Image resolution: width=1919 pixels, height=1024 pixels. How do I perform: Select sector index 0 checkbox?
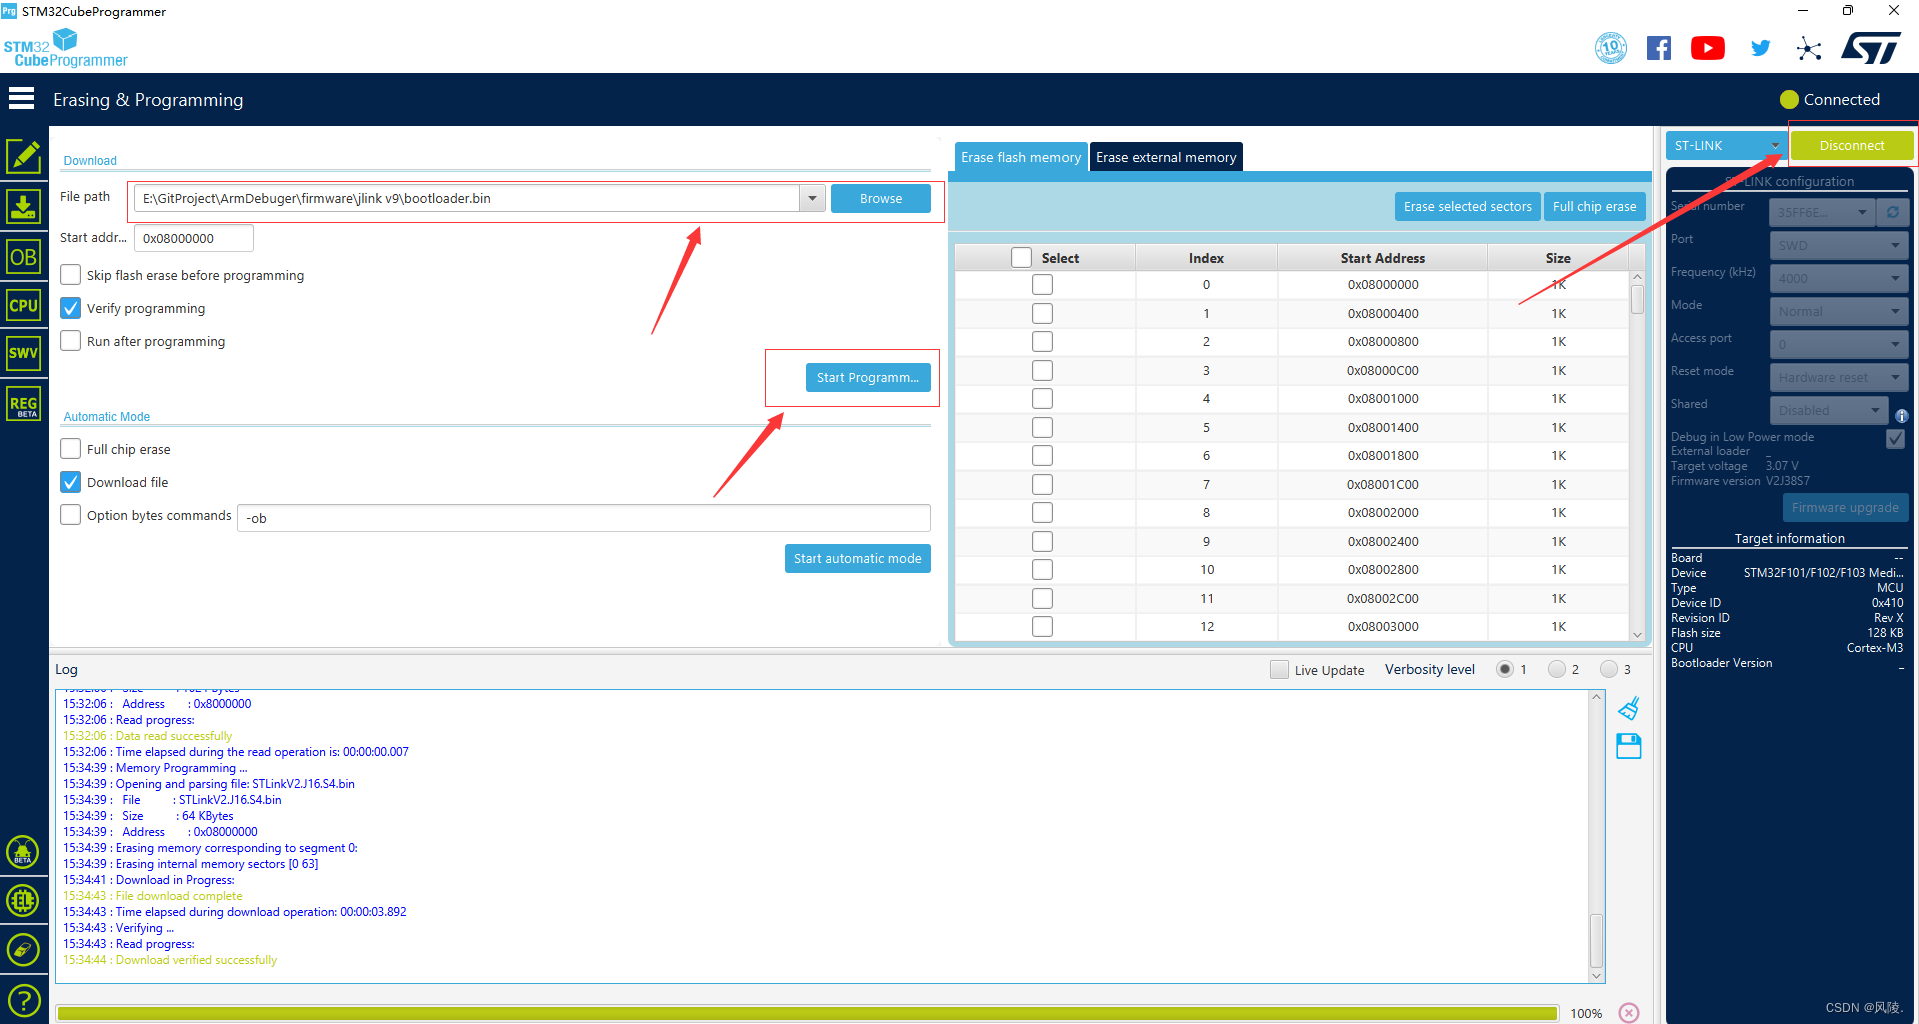1042,285
